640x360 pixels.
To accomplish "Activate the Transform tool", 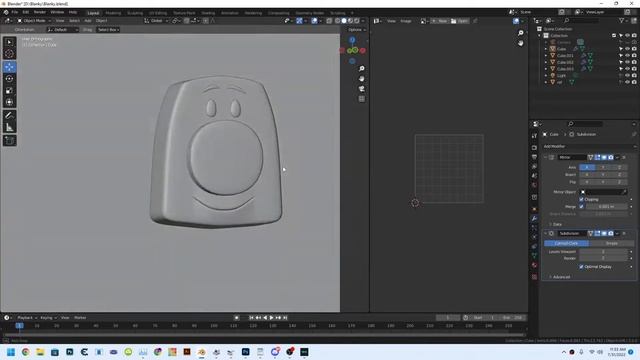I will 9,102.
